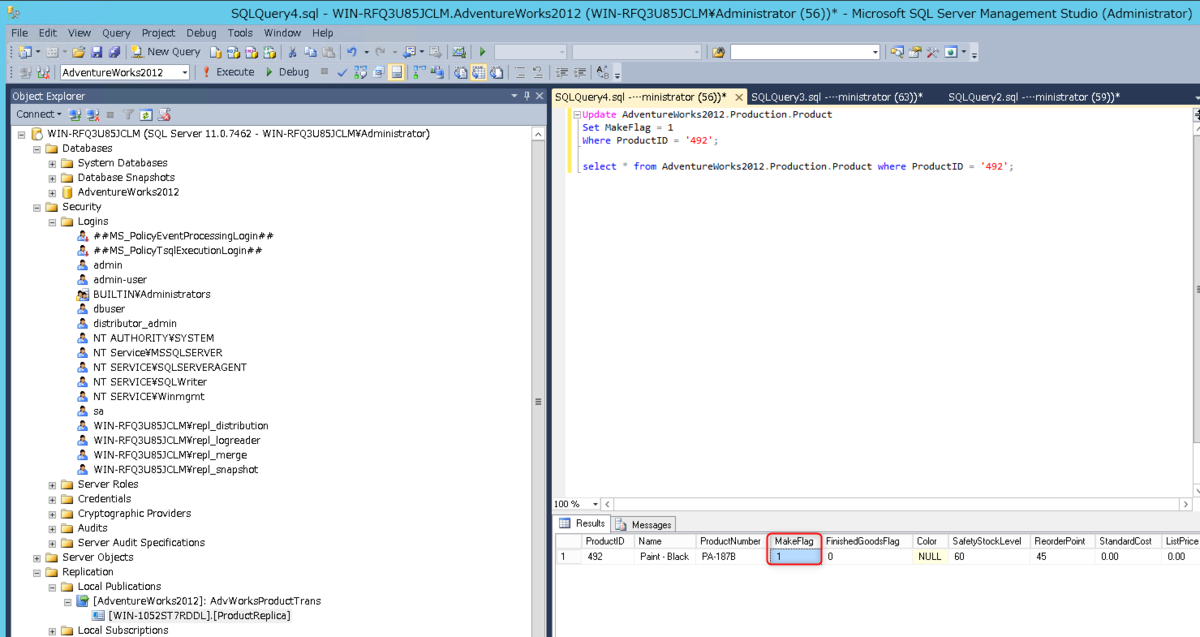Click the Cancel Executing Query stop icon
This screenshot has width=1200, height=637.
(x=324, y=72)
